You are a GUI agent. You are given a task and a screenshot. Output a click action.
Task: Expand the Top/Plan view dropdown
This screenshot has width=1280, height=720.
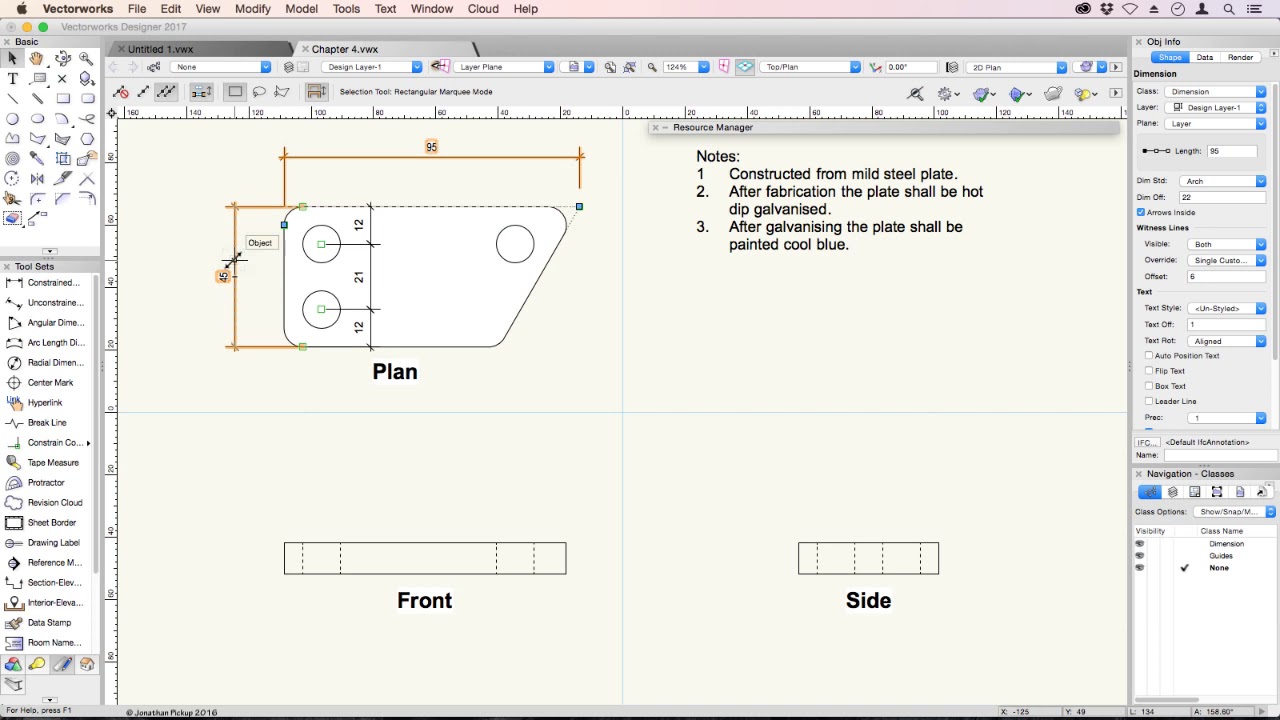point(855,67)
